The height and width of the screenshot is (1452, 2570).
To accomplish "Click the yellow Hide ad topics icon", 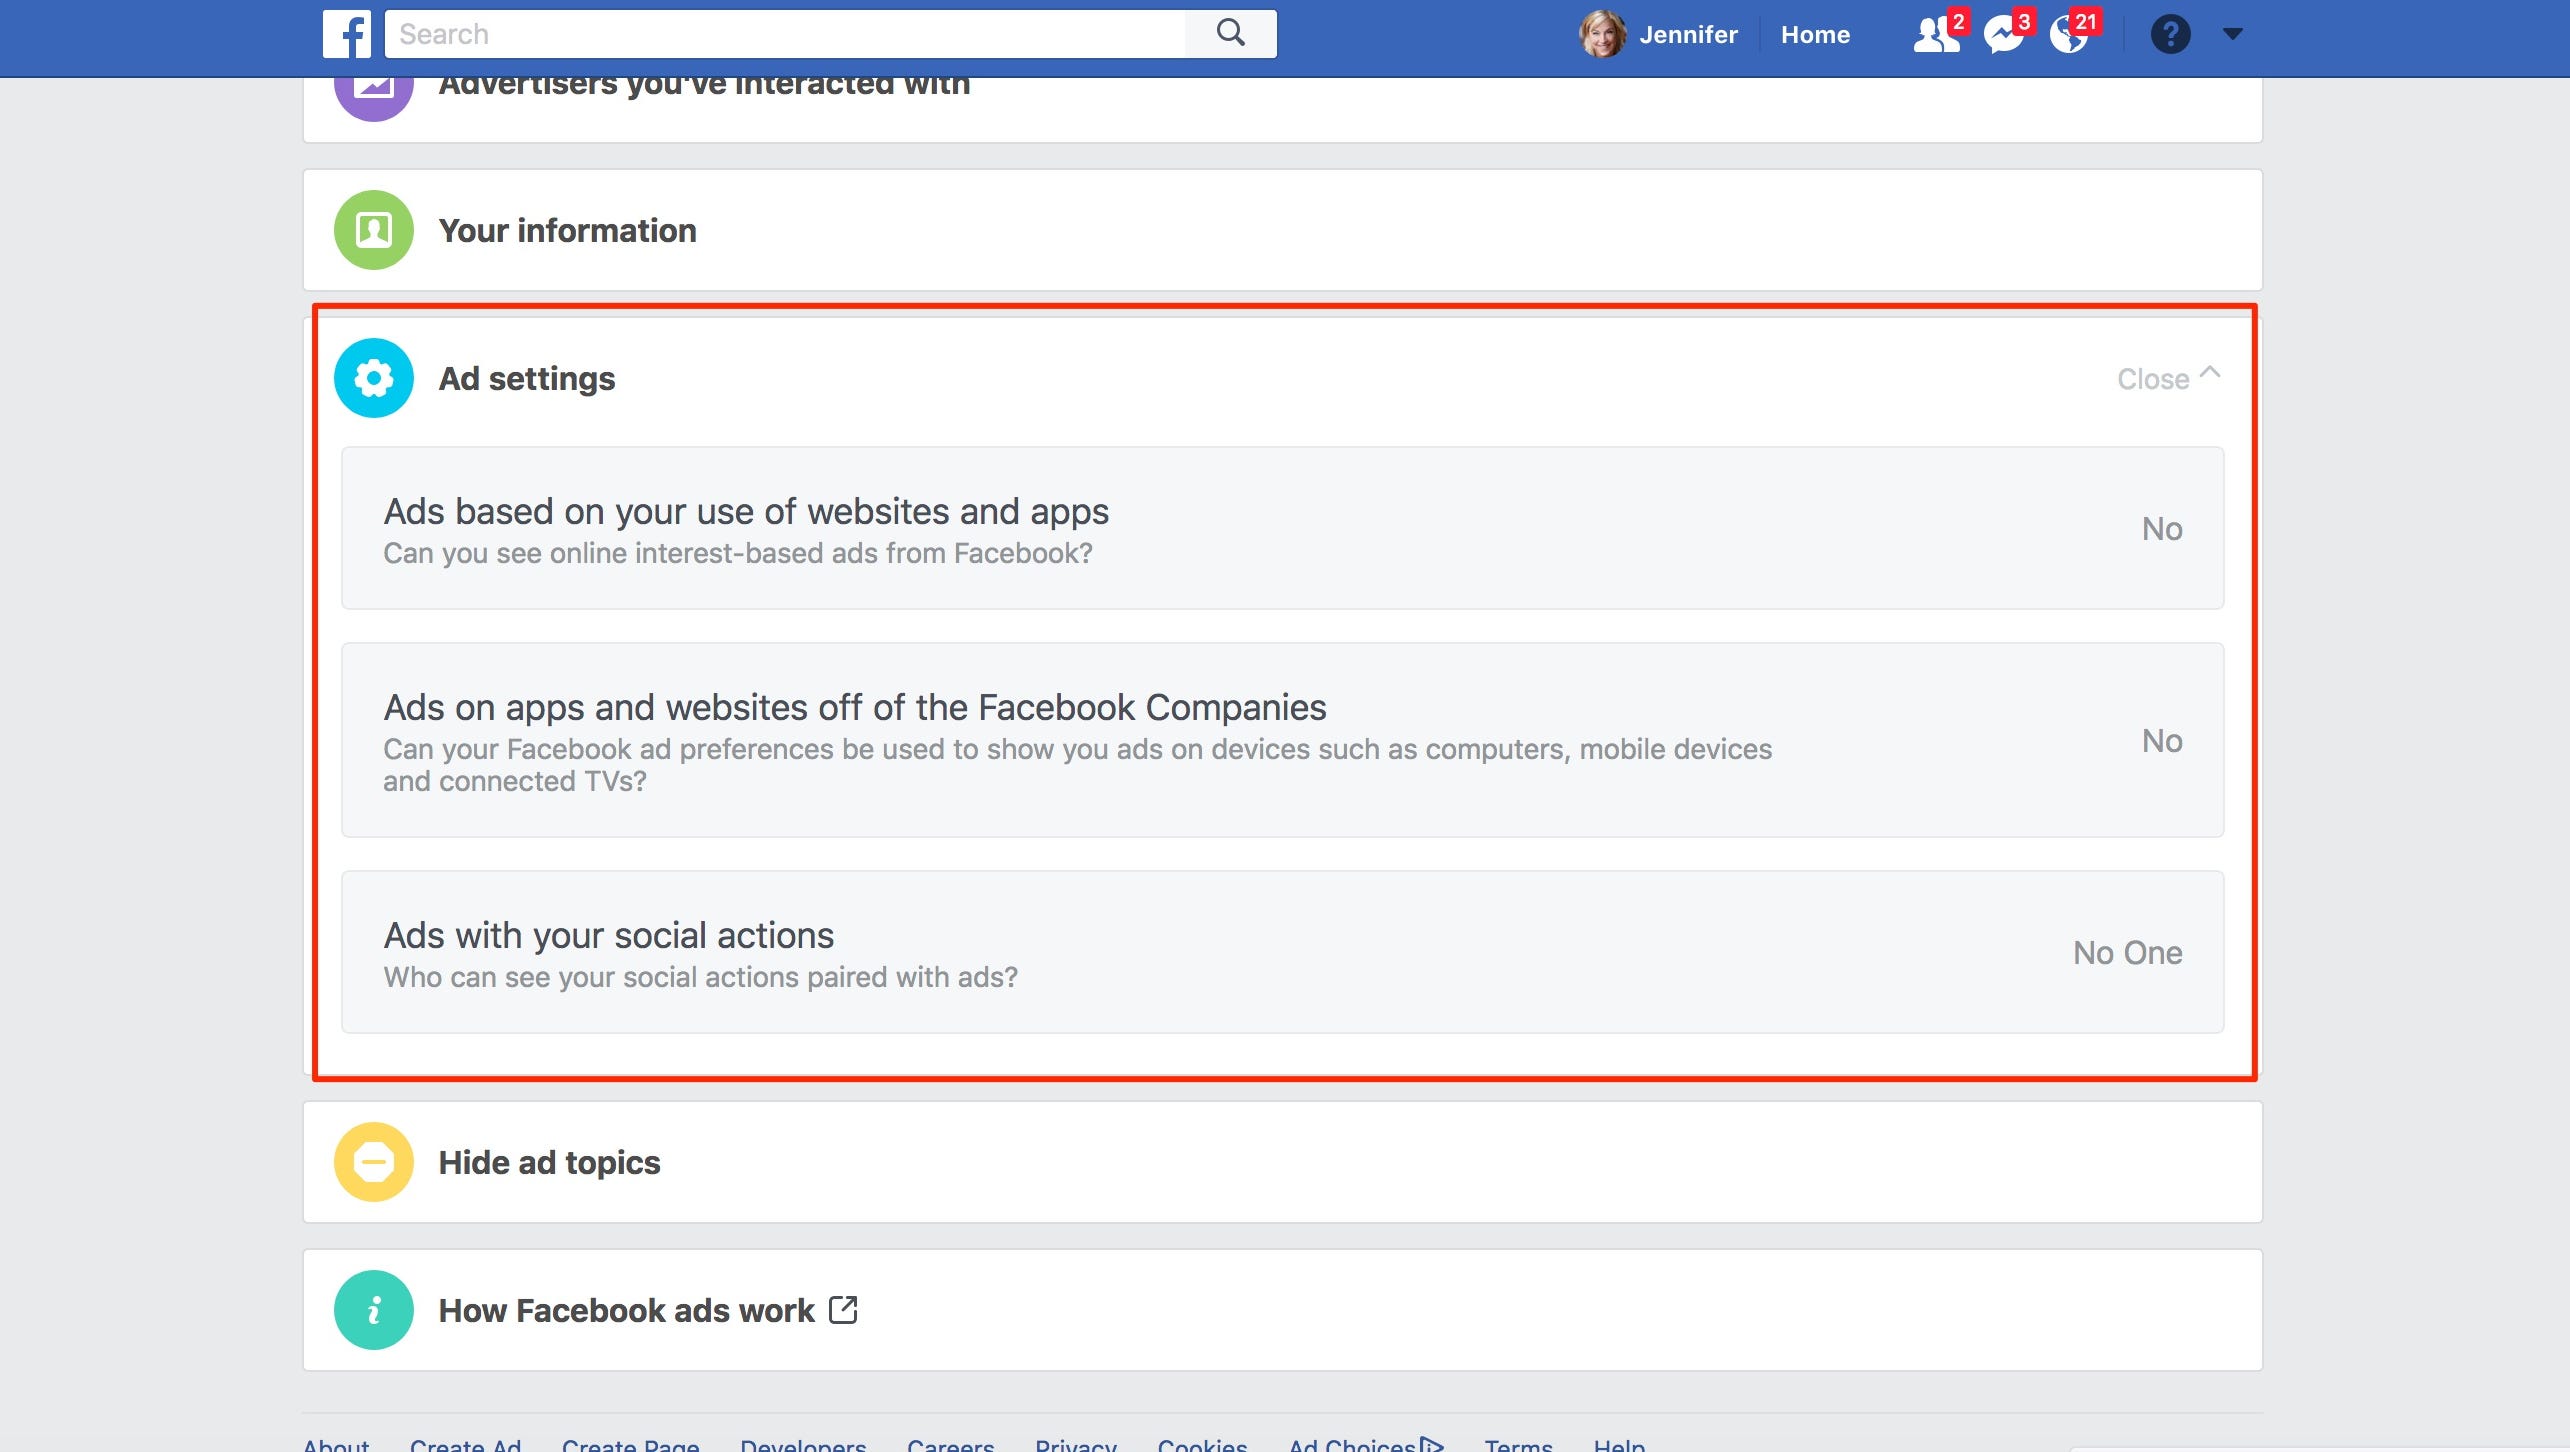I will tap(373, 1162).
